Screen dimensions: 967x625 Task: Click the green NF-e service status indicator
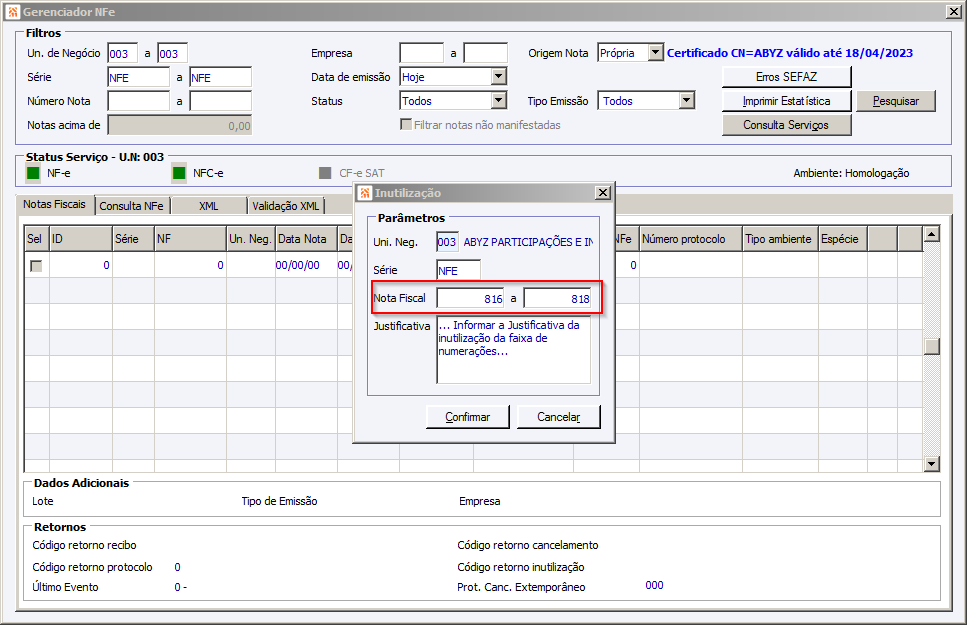click(33, 173)
